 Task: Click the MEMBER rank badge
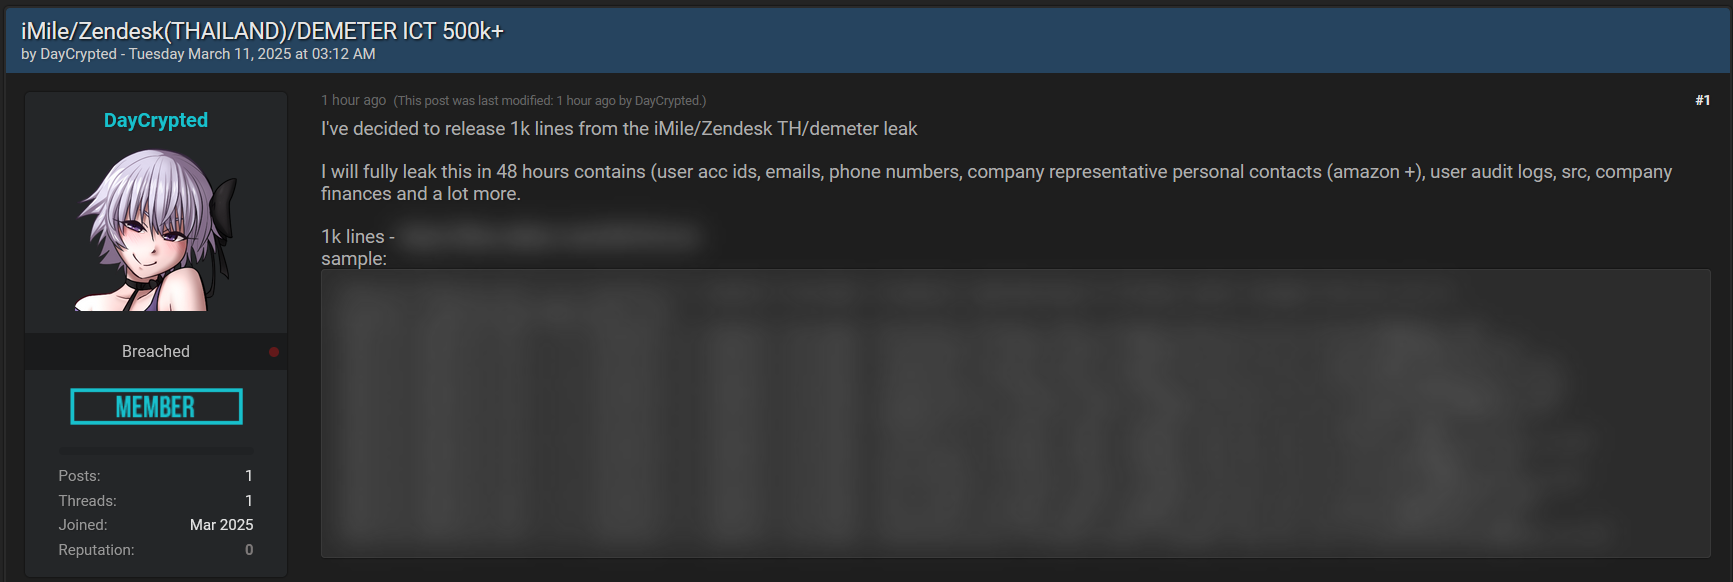click(156, 407)
